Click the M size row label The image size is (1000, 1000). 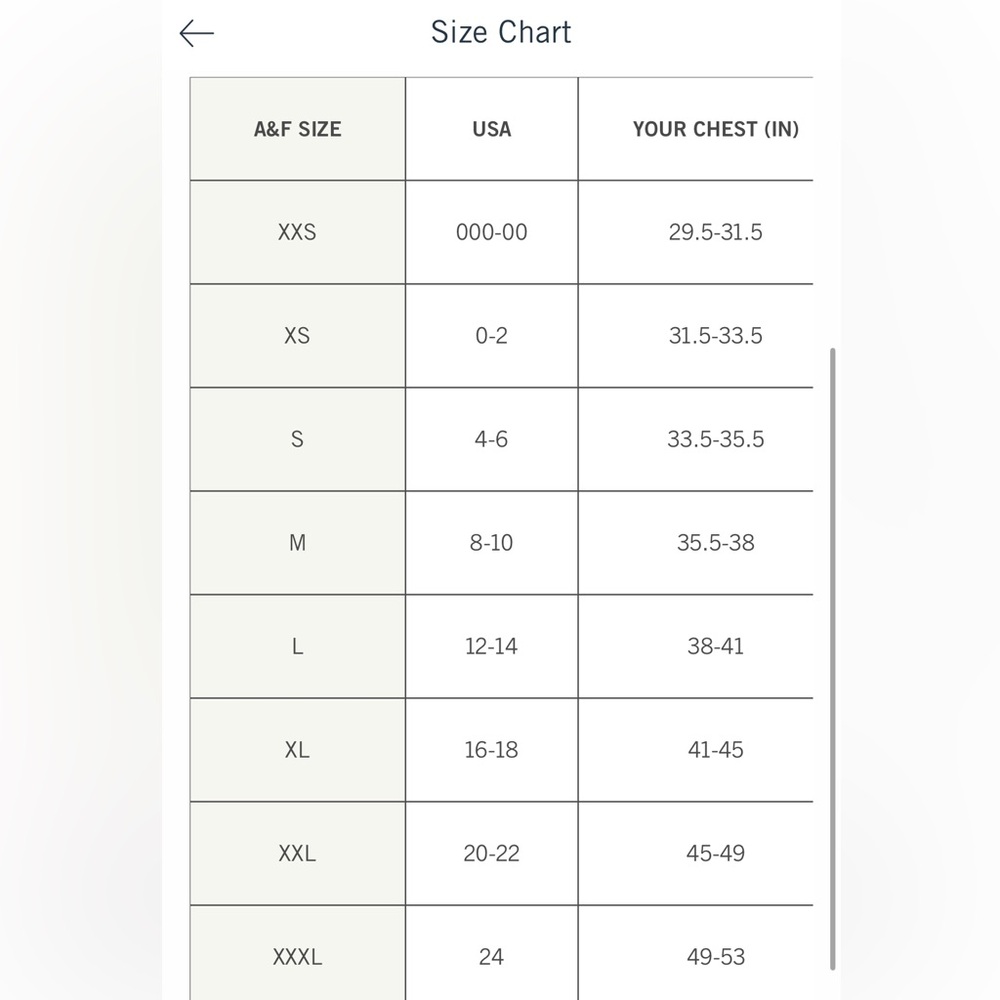point(297,543)
